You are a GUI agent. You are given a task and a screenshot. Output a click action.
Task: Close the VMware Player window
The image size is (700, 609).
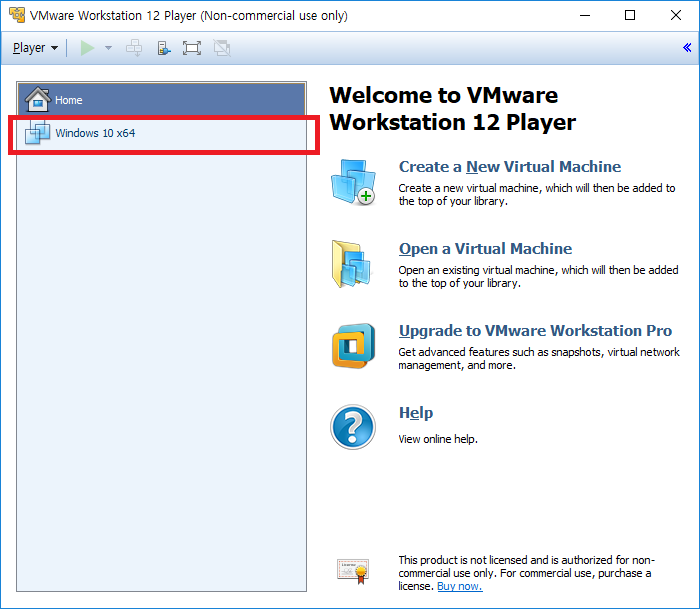pos(676,15)
